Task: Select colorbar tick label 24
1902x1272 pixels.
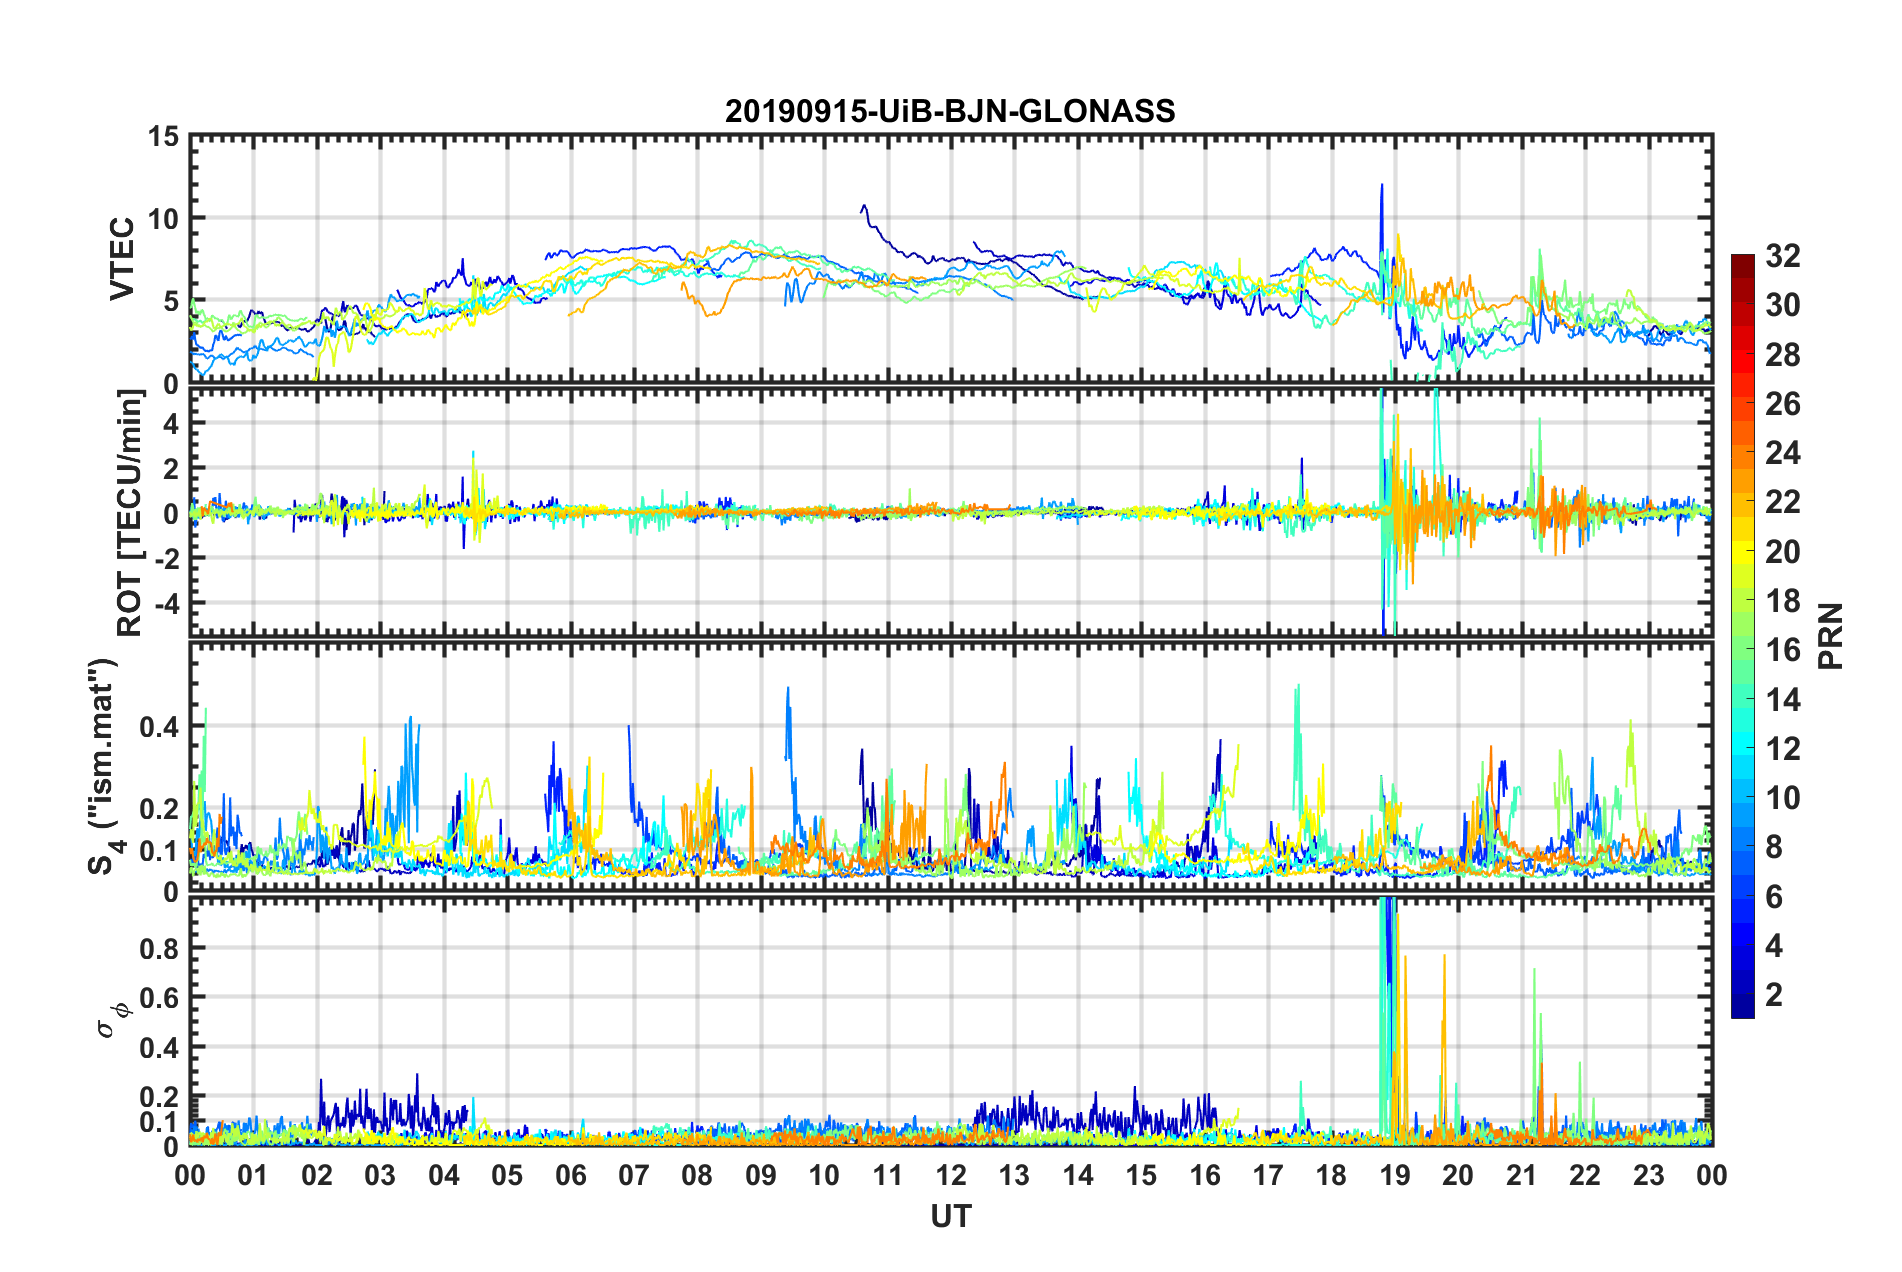Action: [1783, 453]
